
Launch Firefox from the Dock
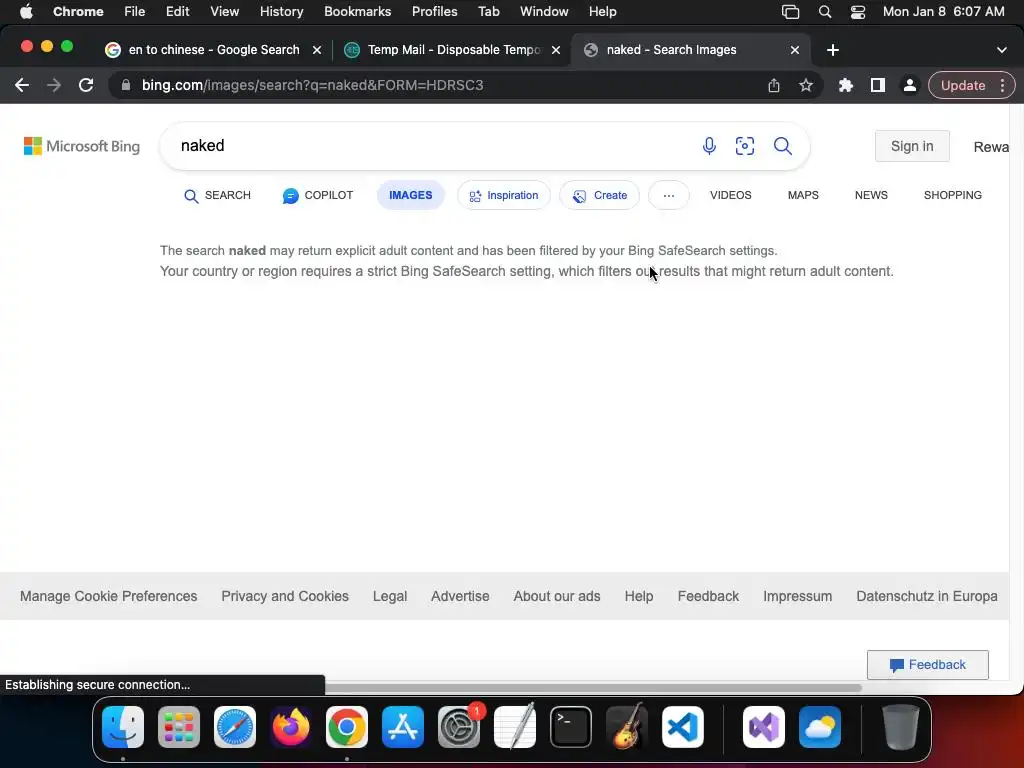pyautogui.click(x=291, y=727)
